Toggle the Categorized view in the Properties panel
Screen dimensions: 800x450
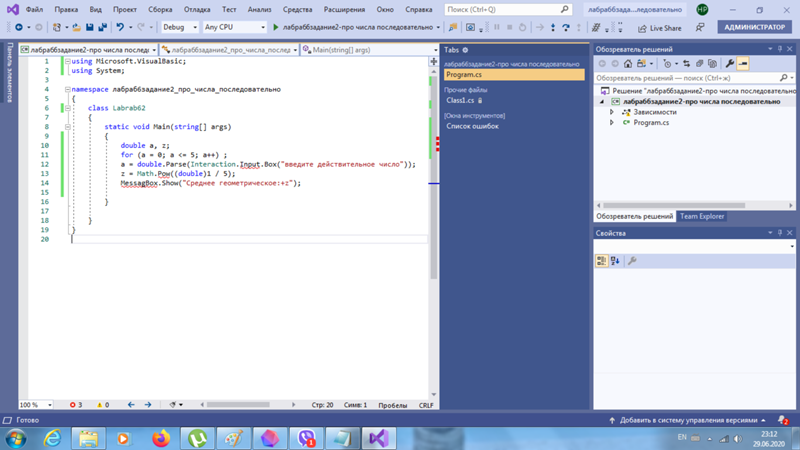click(602, 261)
